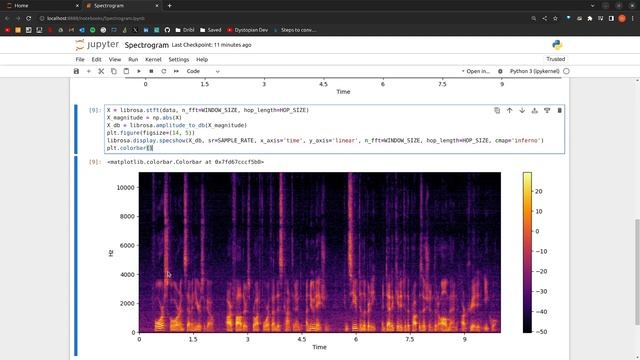Screen dimensions: 640x360
Task: Duplicate this cell using cell toolbar icon
Action: (497, 110)
